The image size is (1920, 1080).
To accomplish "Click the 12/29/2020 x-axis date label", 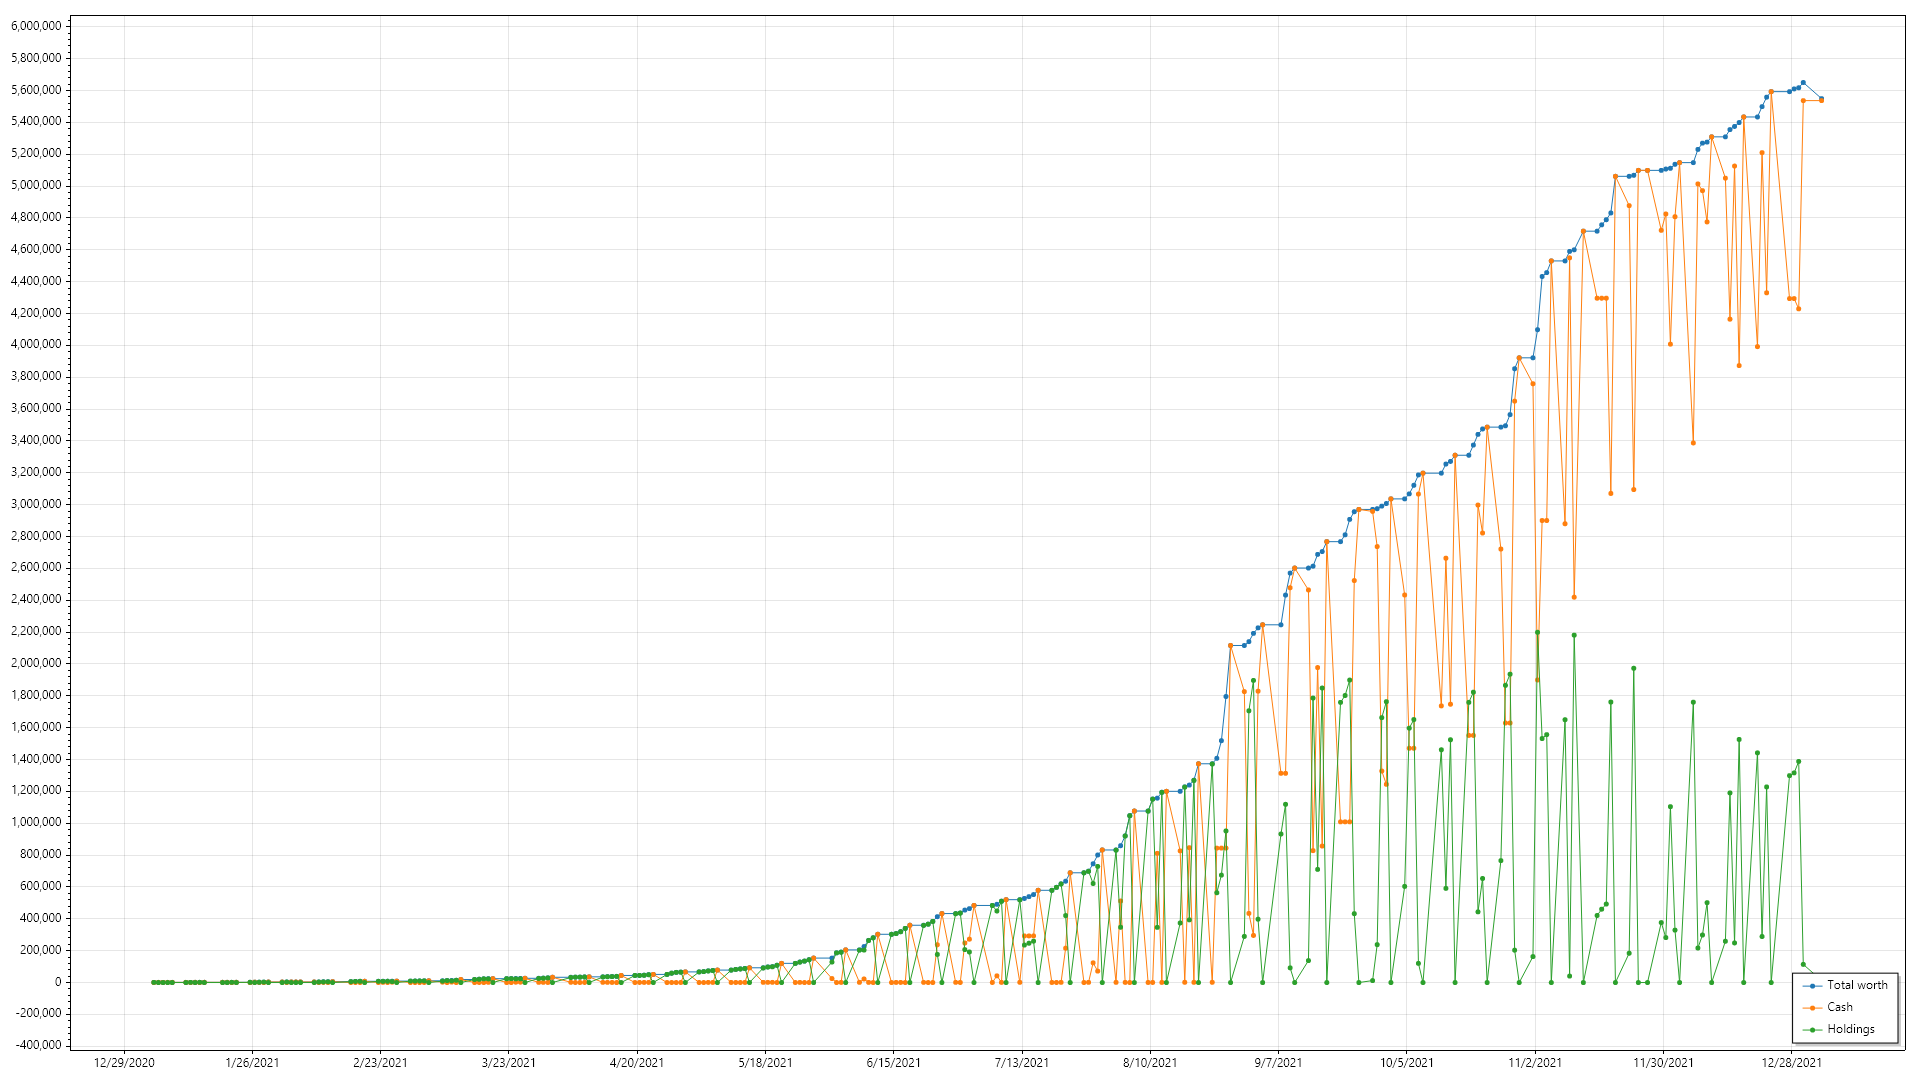I will (x=124, y=1063).
